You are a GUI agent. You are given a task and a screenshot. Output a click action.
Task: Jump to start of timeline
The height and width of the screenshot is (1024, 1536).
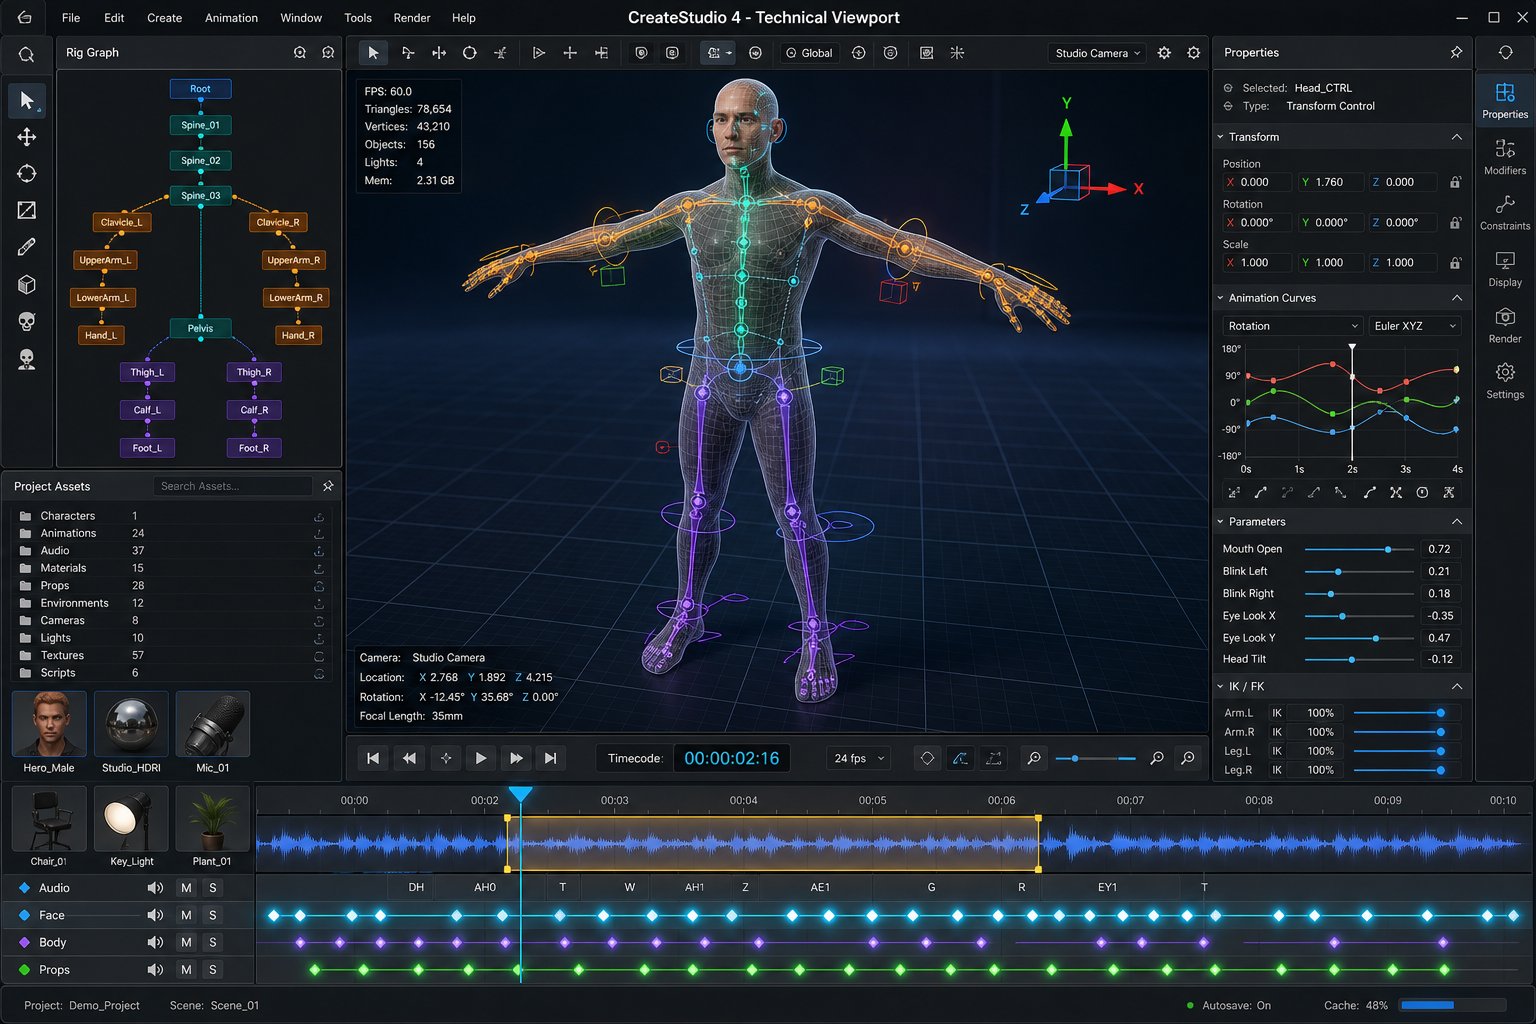373,758
